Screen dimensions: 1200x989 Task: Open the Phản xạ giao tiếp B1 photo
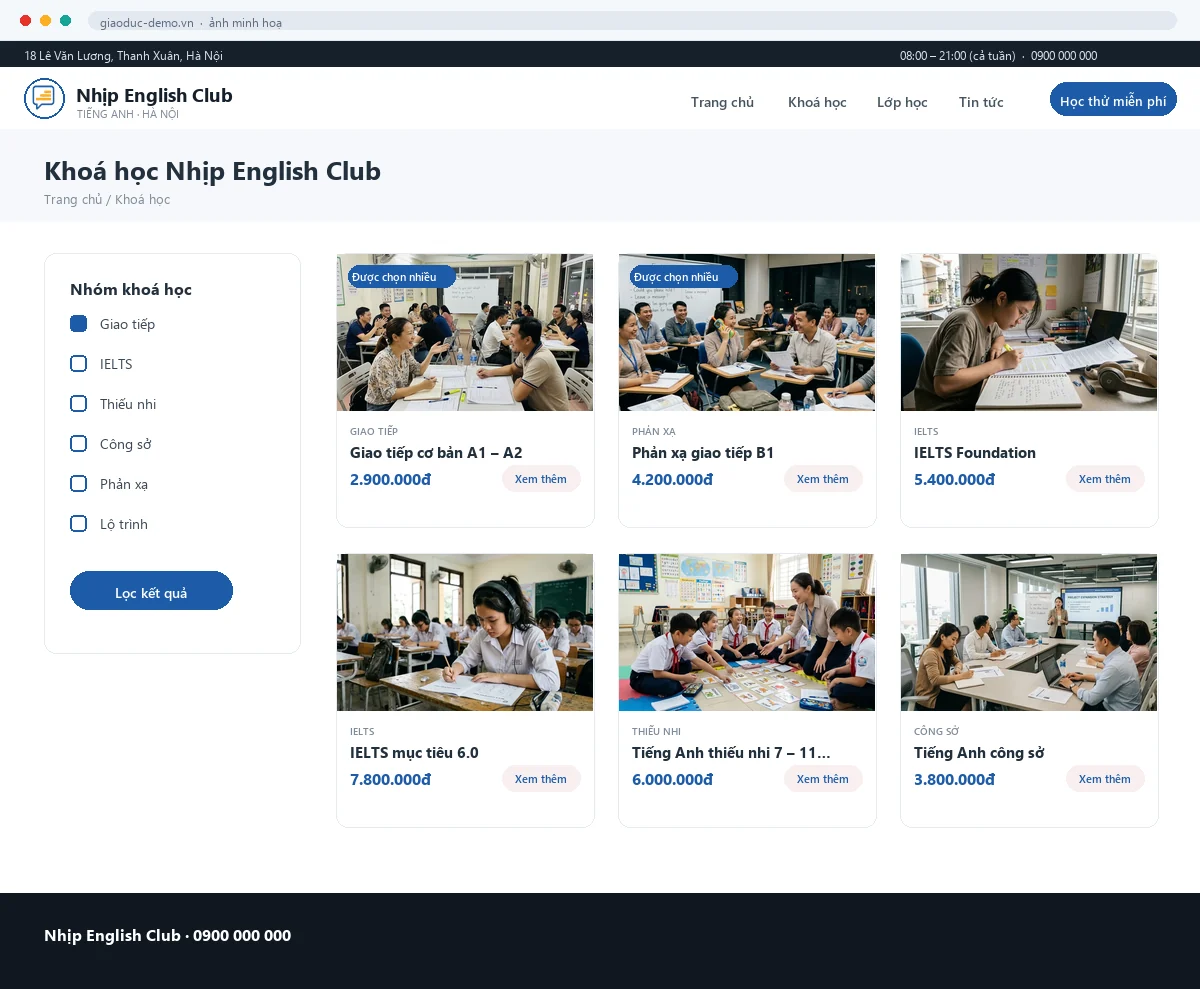747,332
